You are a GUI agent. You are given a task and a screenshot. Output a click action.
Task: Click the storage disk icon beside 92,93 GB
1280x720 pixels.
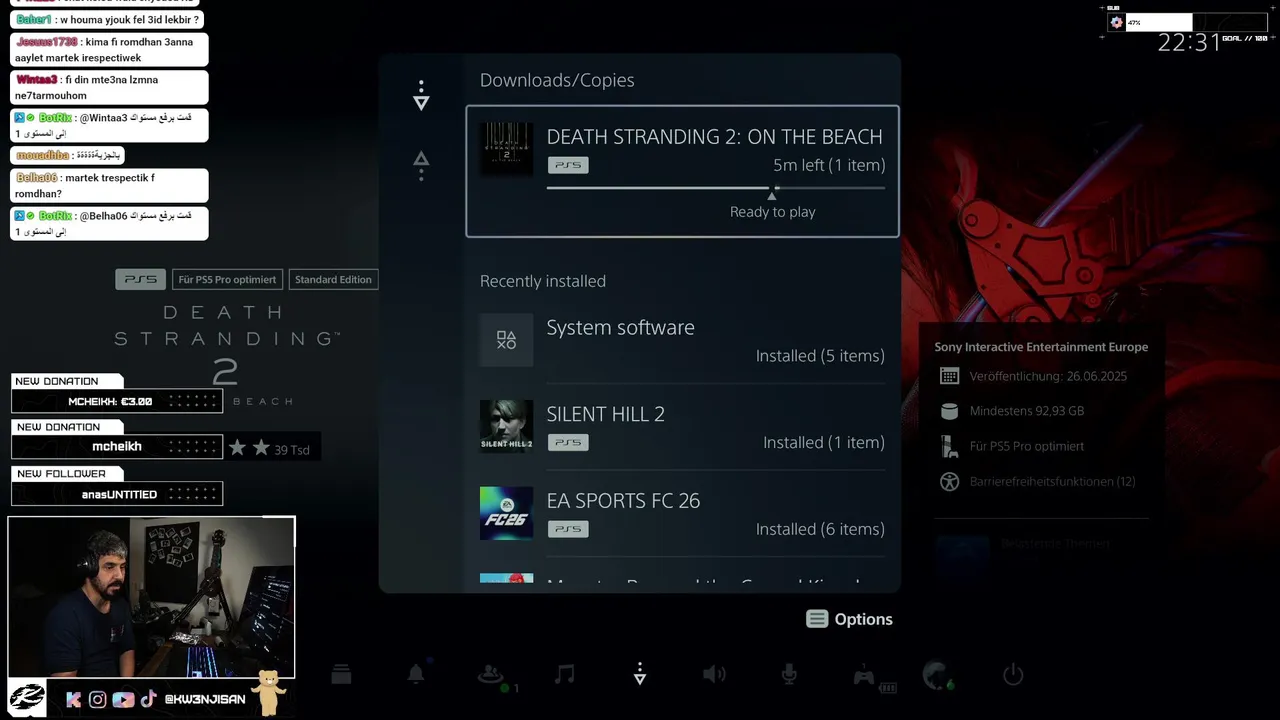(949, 411)
